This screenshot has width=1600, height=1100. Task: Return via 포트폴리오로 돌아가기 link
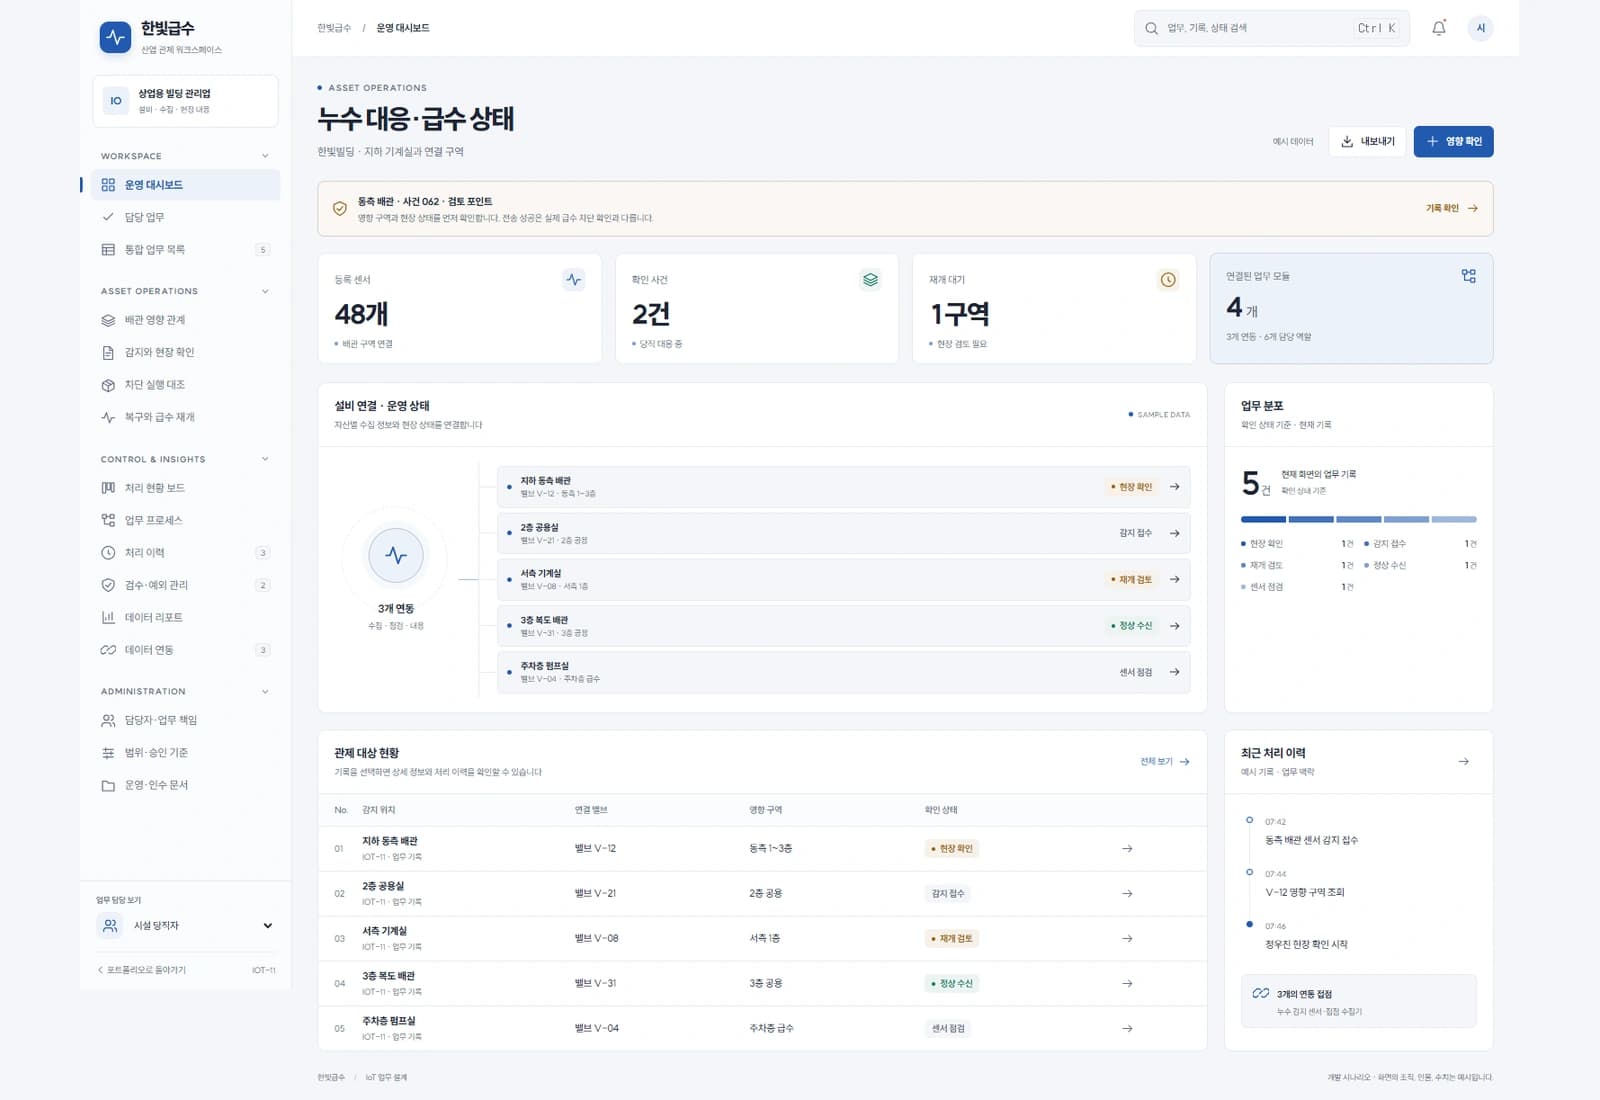point(142,970)
